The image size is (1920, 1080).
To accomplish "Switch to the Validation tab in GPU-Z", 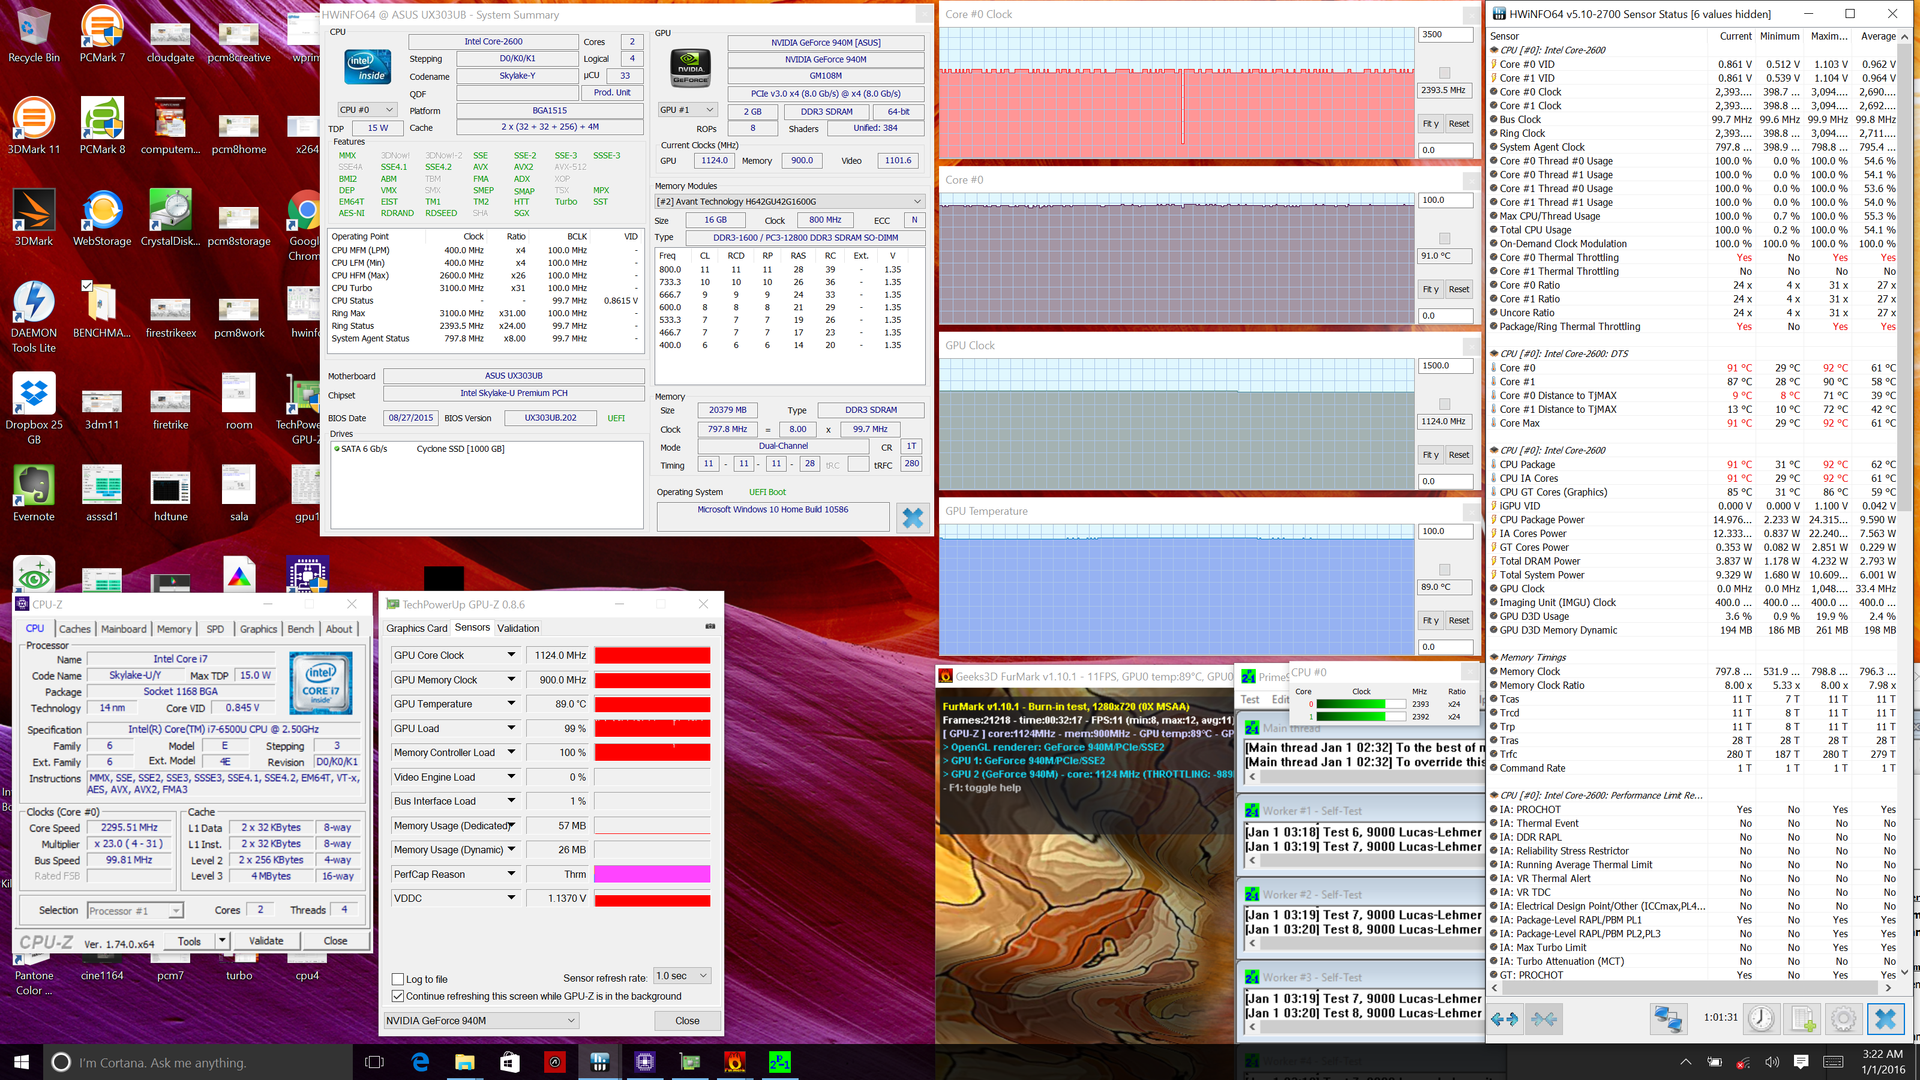I will click(x=518, y=628).
